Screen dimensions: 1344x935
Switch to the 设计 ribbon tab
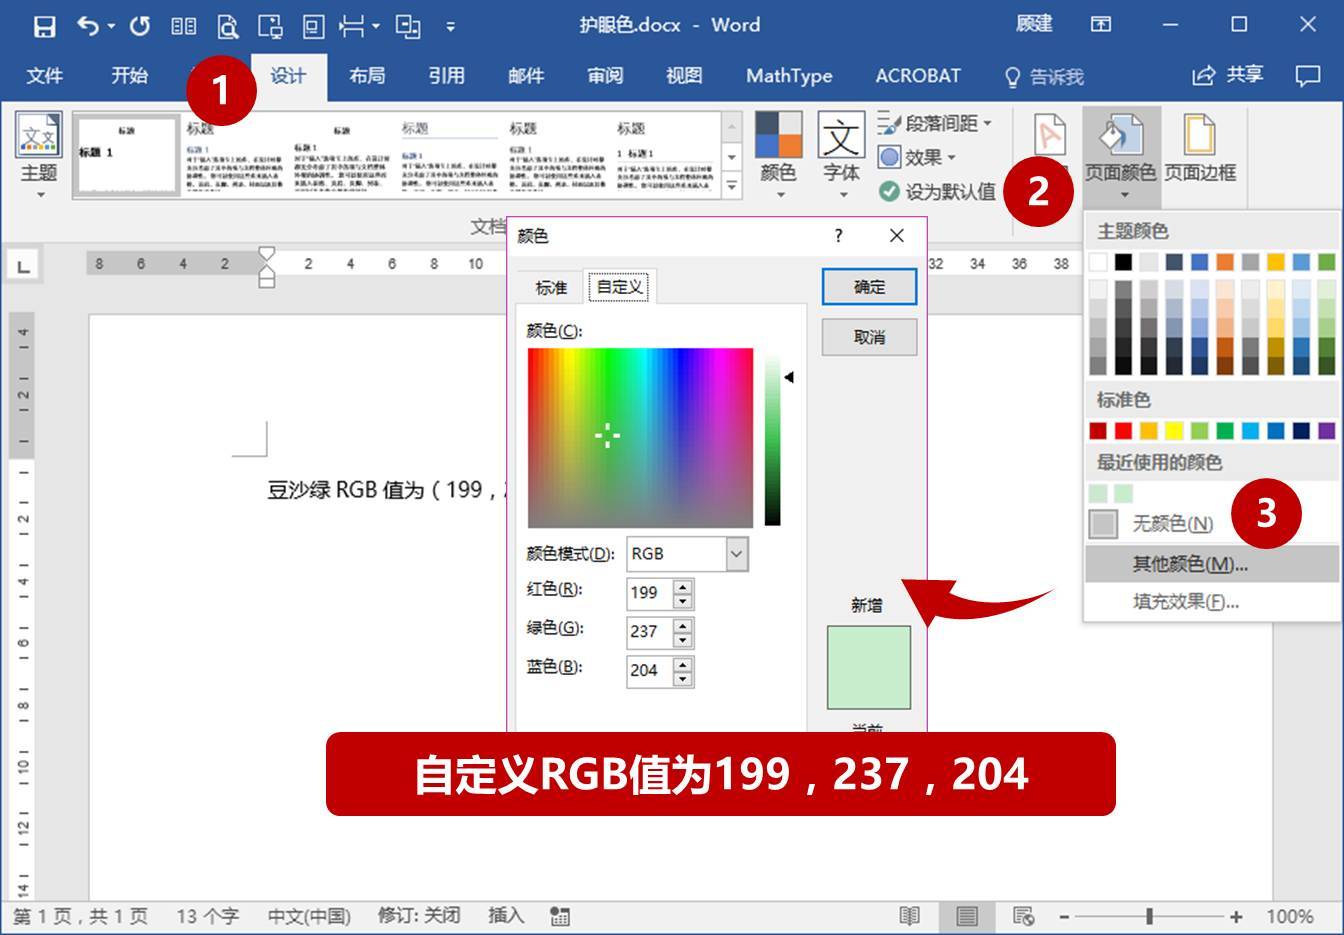point(287,76)
